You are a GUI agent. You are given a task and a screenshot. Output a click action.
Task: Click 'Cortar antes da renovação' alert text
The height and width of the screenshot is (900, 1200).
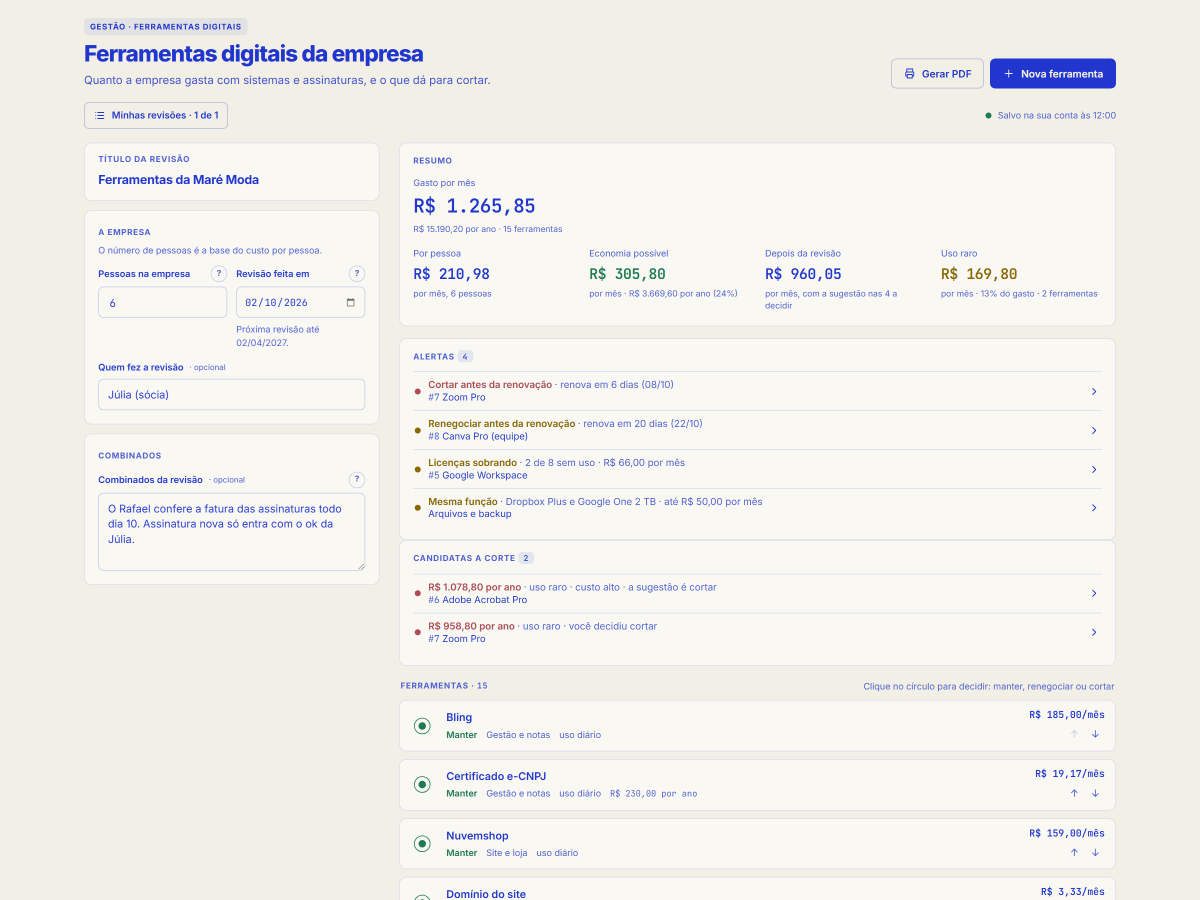[490, 384]
